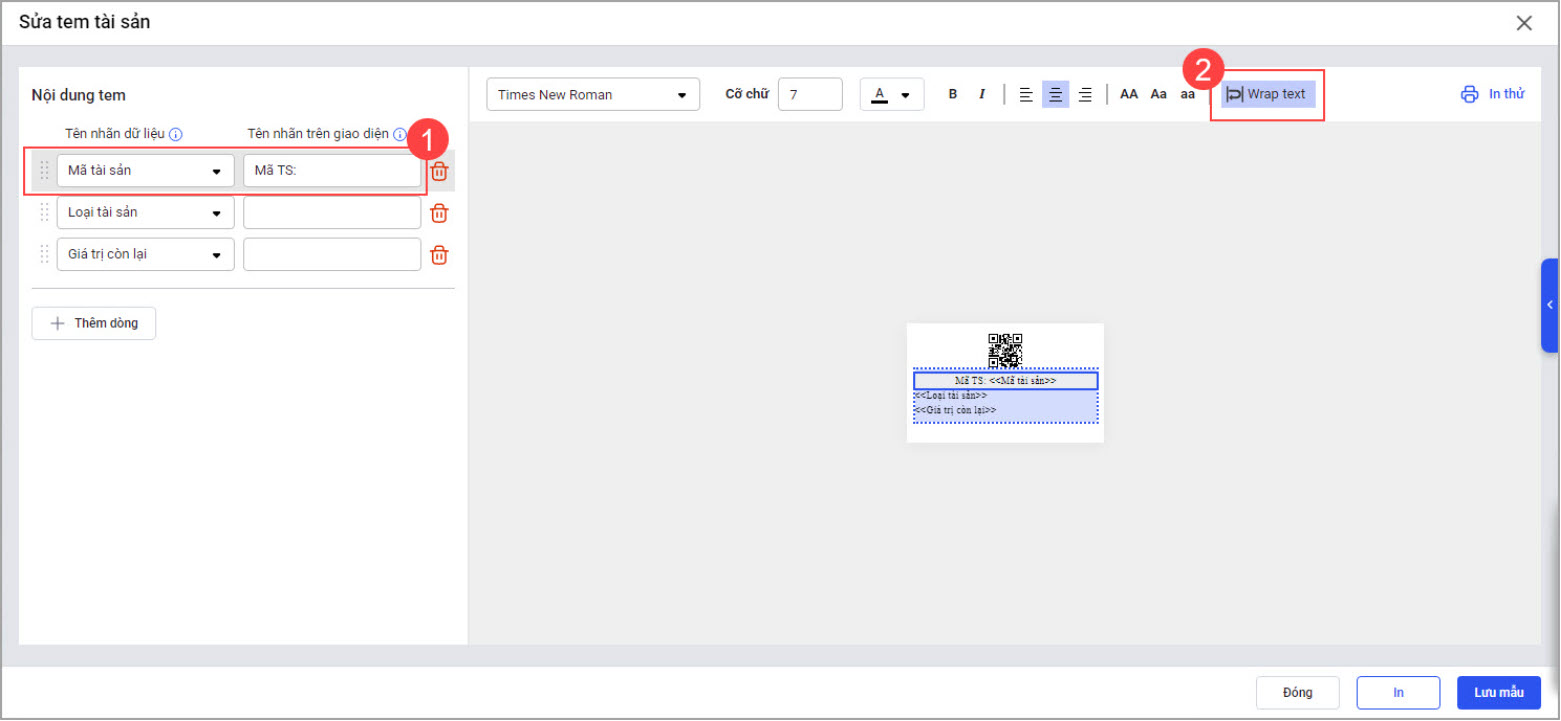Click the In thử test print link
The image size is (1561, 721).
1493,94
